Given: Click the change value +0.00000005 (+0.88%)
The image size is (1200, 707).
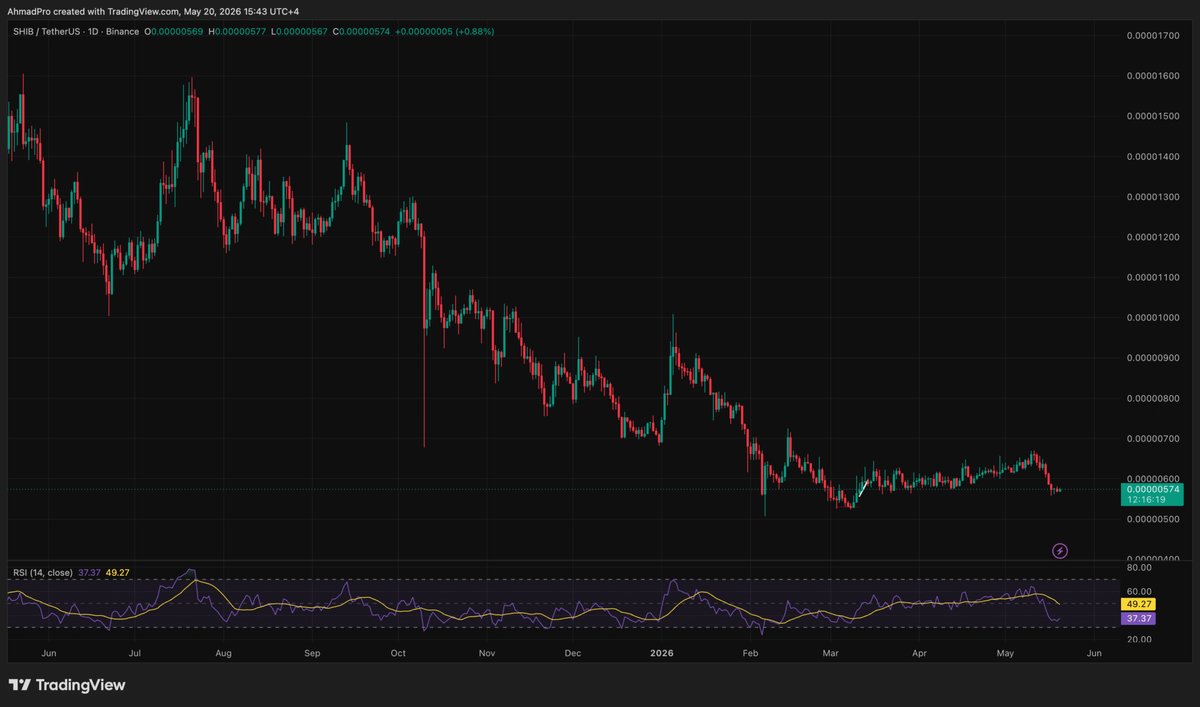Looking at the screenshot, I should click(x=445, y=31).
